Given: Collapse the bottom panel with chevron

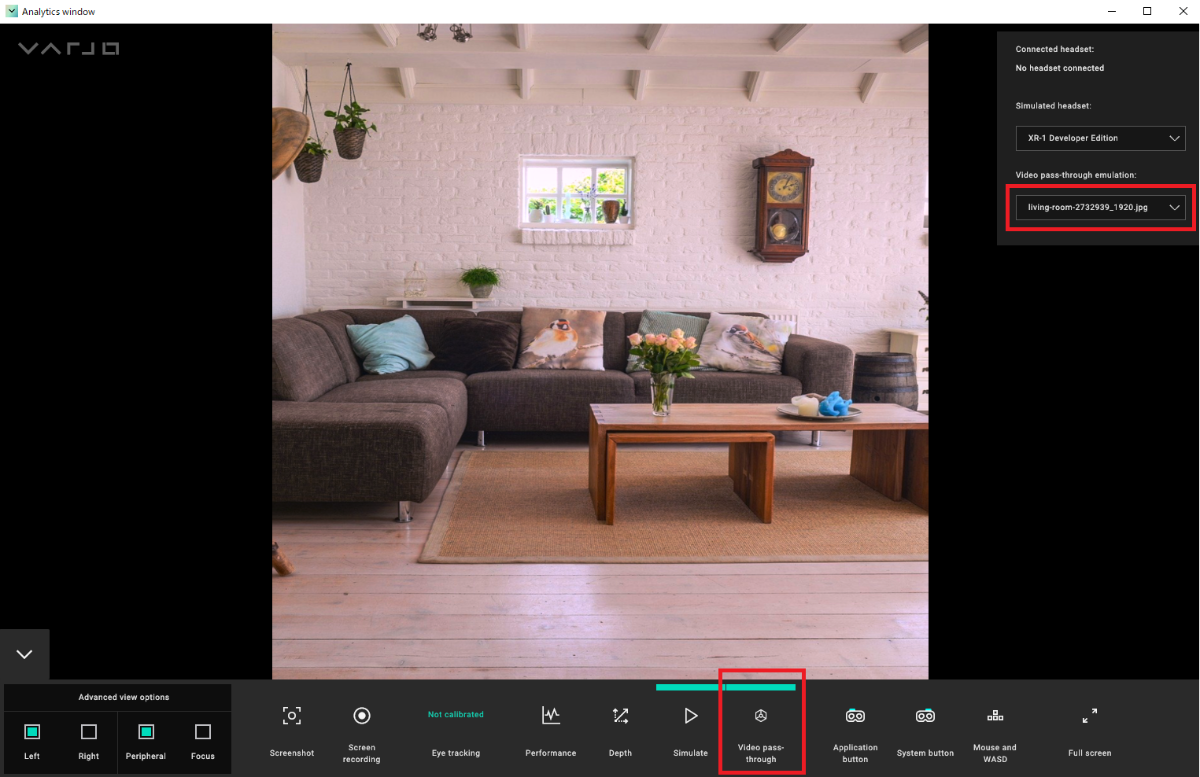Looking at the screenshot, I should click(x=24, y=654).
